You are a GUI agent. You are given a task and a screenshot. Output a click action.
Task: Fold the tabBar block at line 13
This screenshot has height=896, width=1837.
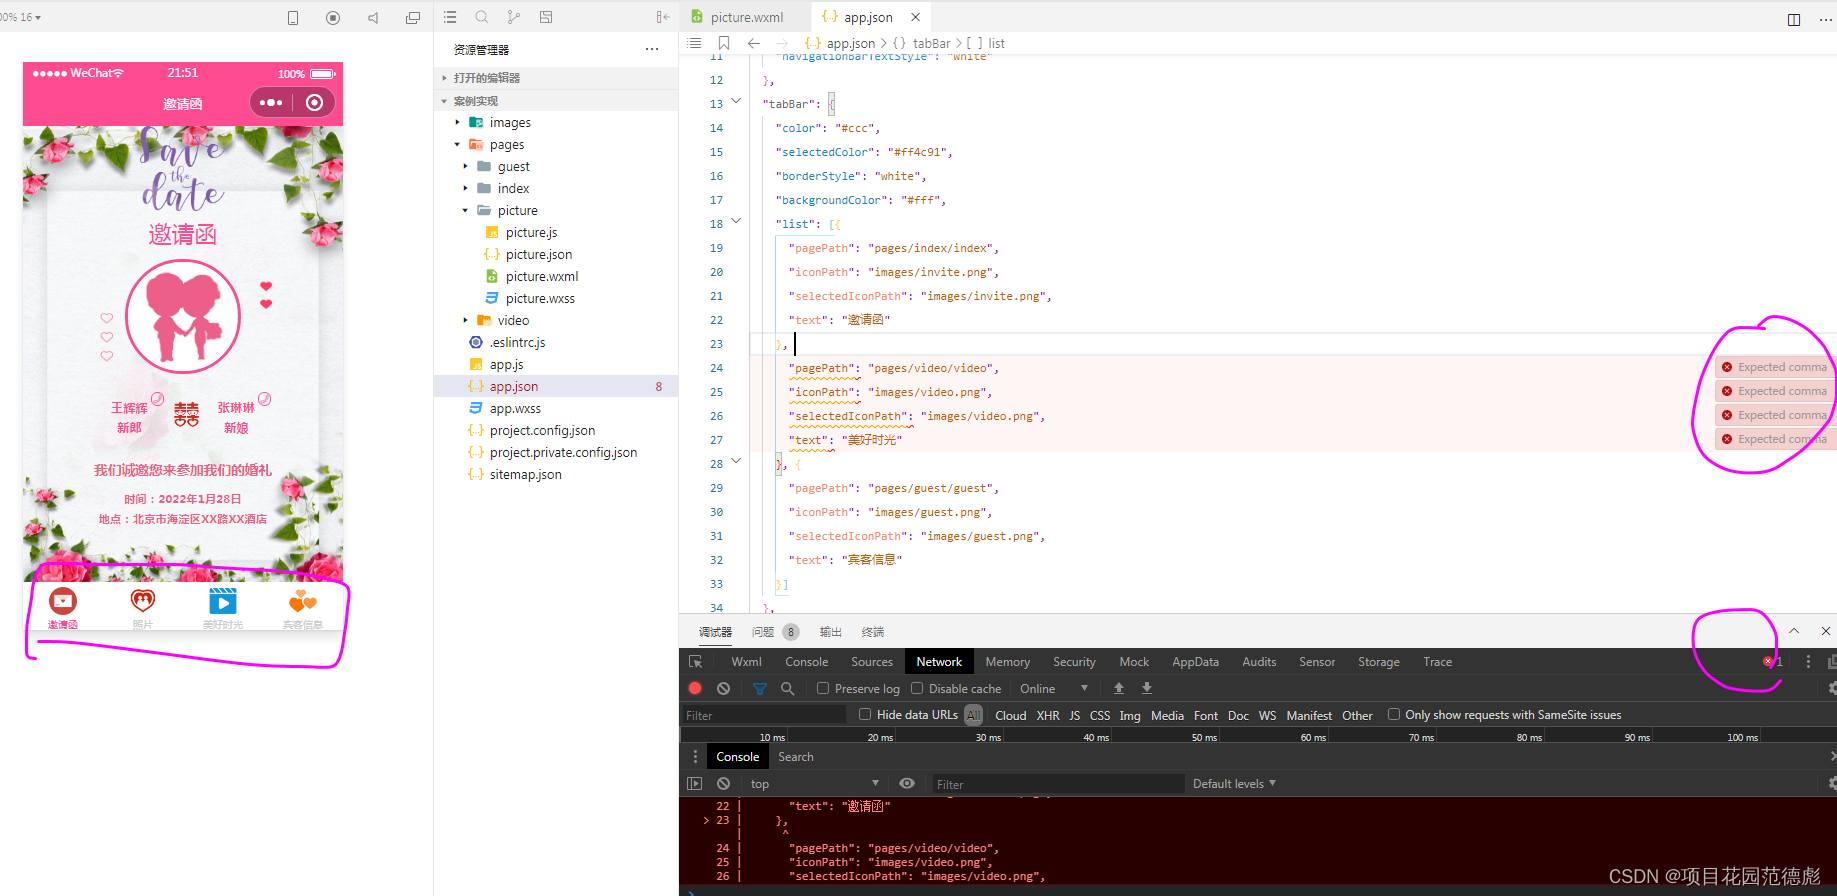click(x=737, y=101)
